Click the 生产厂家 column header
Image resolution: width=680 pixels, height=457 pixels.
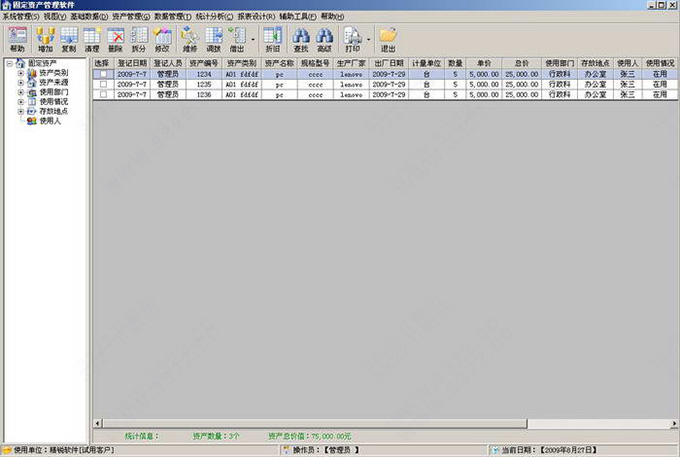[x=351, y=63]
